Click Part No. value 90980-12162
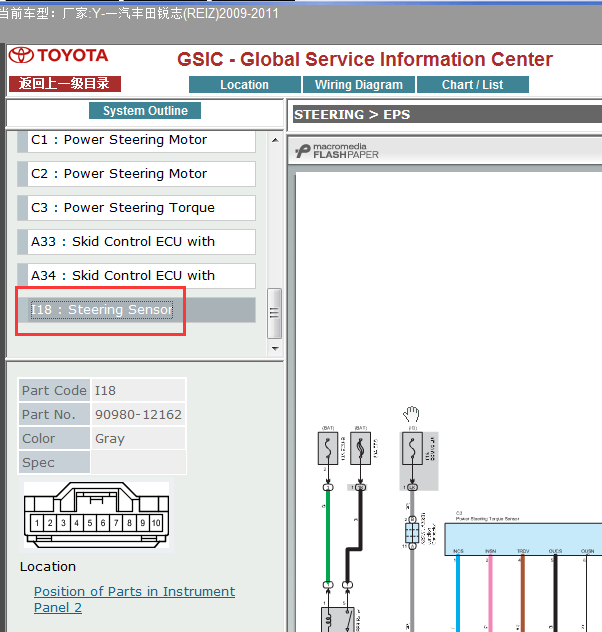602x632 pixels. pyautogui.click(x=138, y=414)
